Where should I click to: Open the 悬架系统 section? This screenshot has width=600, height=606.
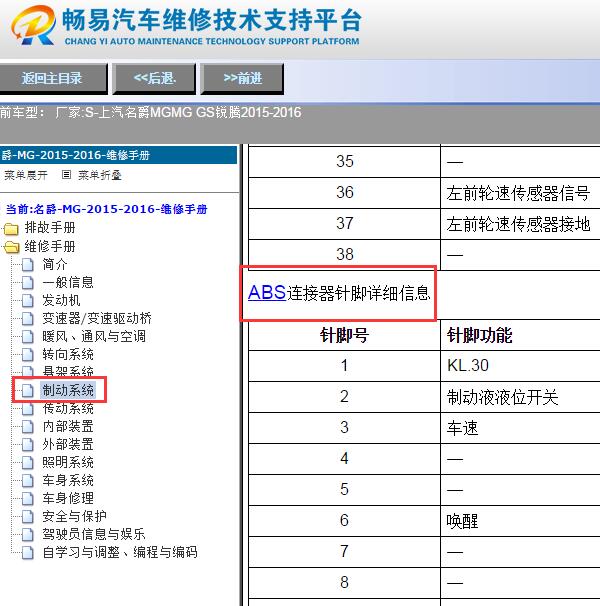click(x=68, y=371)
